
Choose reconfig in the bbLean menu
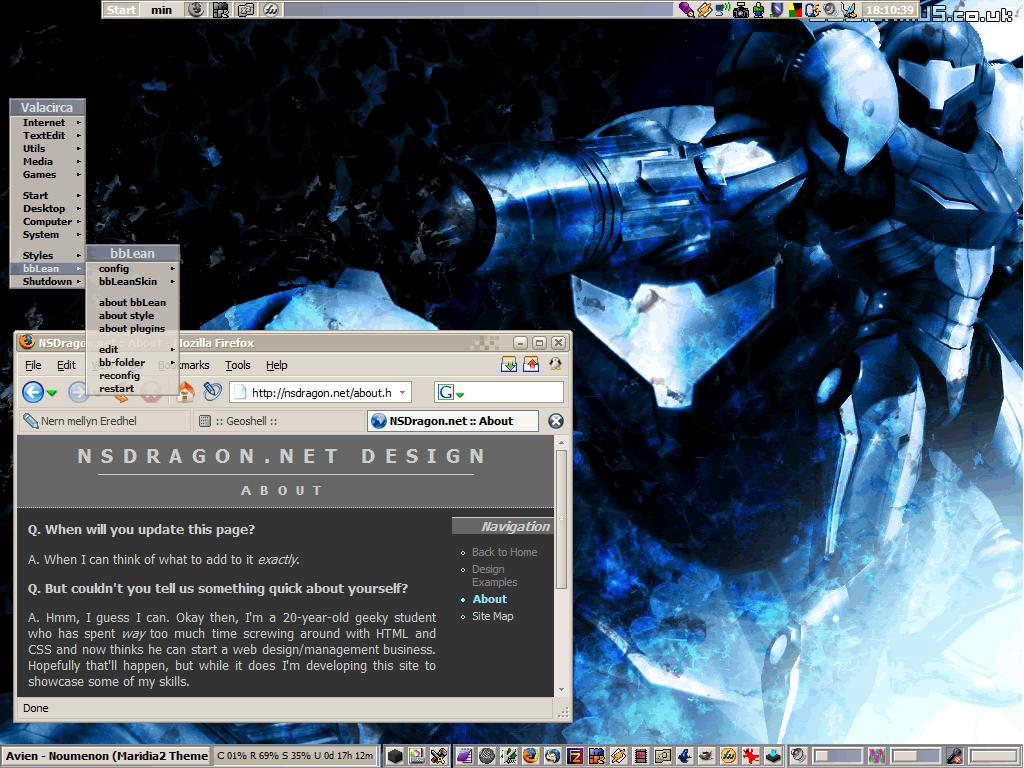click(x=133, y=376)
